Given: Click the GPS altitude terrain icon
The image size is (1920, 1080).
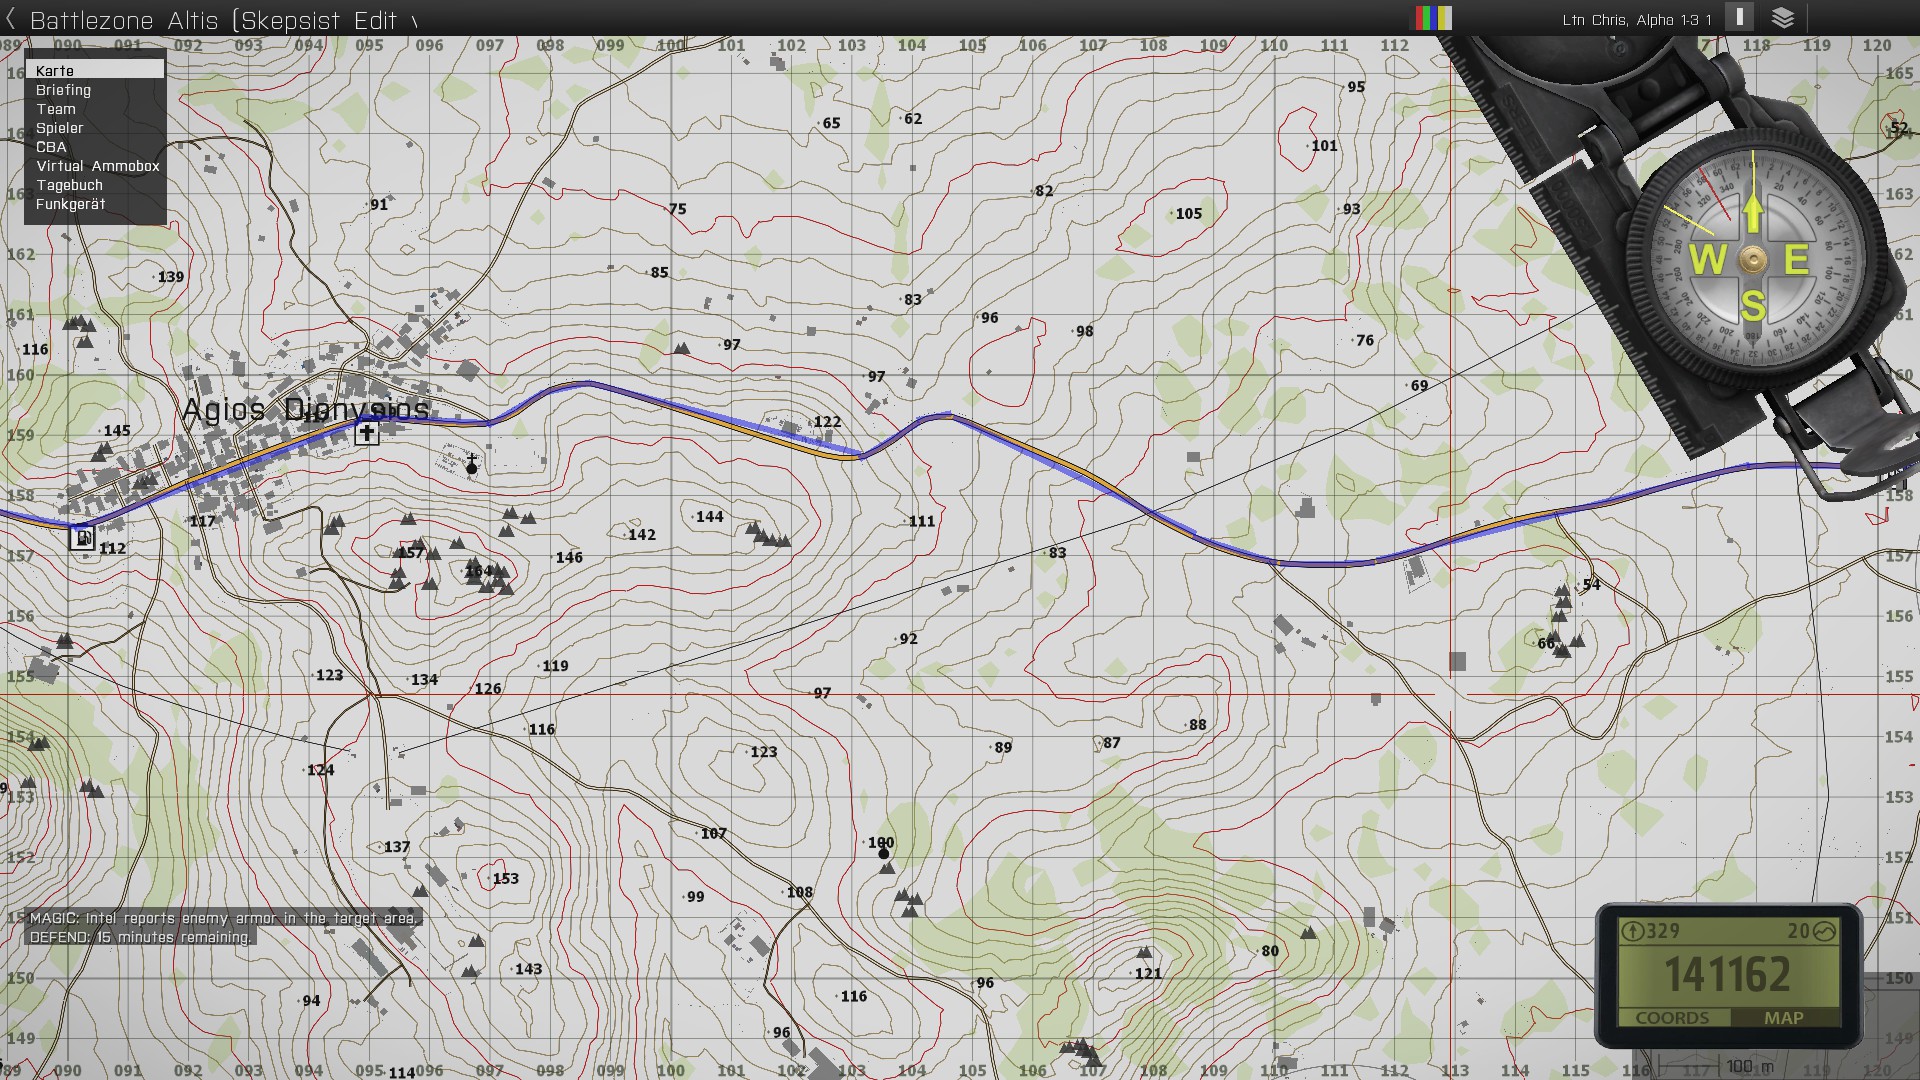Looking at the screenshot, I should click(1825, 931).
